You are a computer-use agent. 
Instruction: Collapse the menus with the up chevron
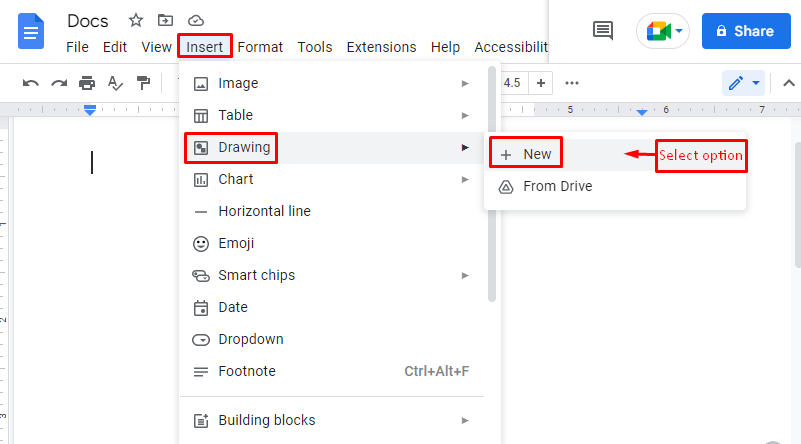coord(789,83)
